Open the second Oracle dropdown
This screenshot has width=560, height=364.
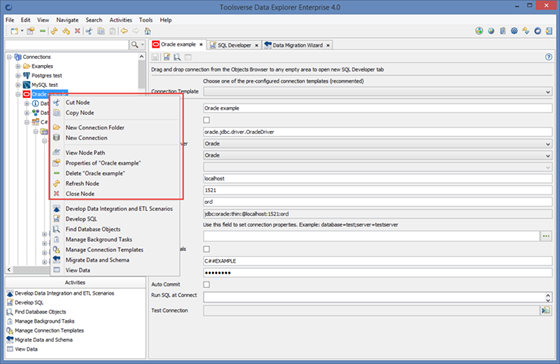[x=378, y=155]
